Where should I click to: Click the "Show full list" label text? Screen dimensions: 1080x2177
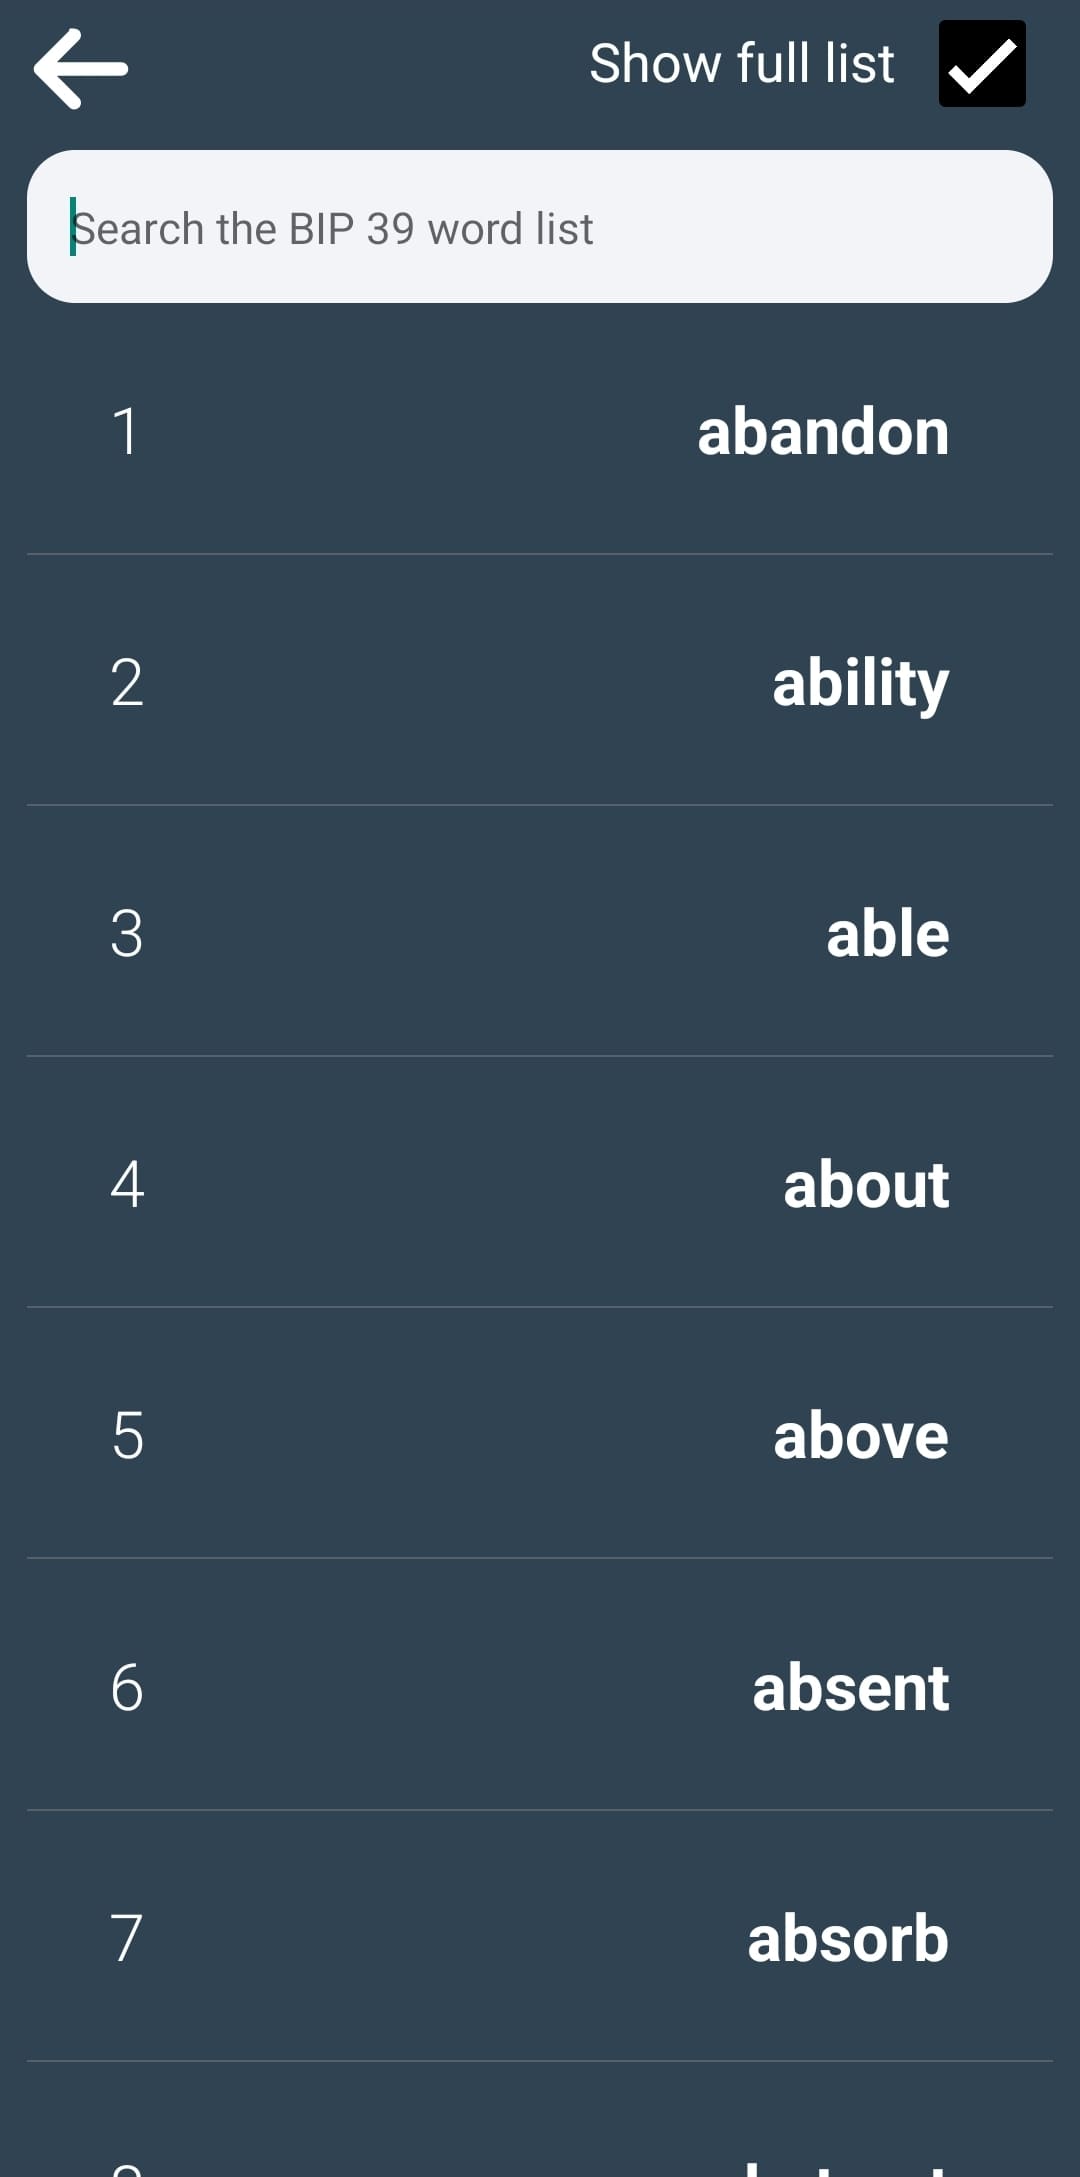pos(741,64)
